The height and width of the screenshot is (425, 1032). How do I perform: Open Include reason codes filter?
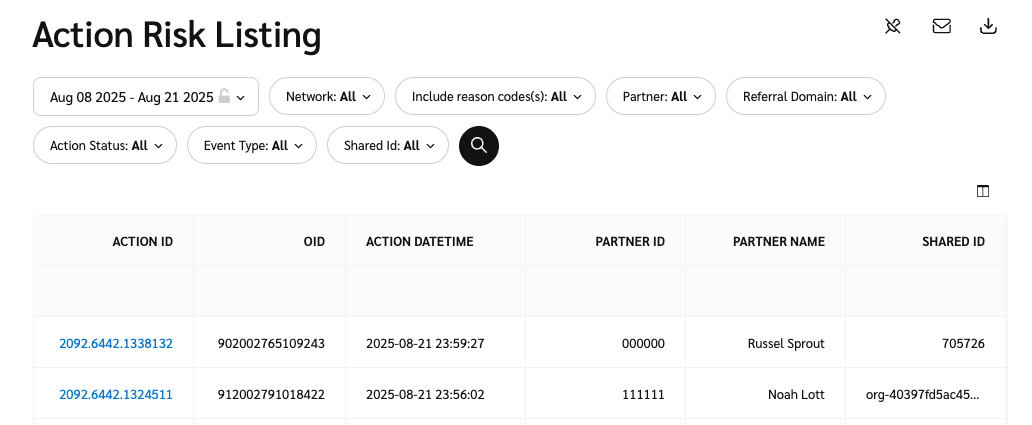point(495,97)
